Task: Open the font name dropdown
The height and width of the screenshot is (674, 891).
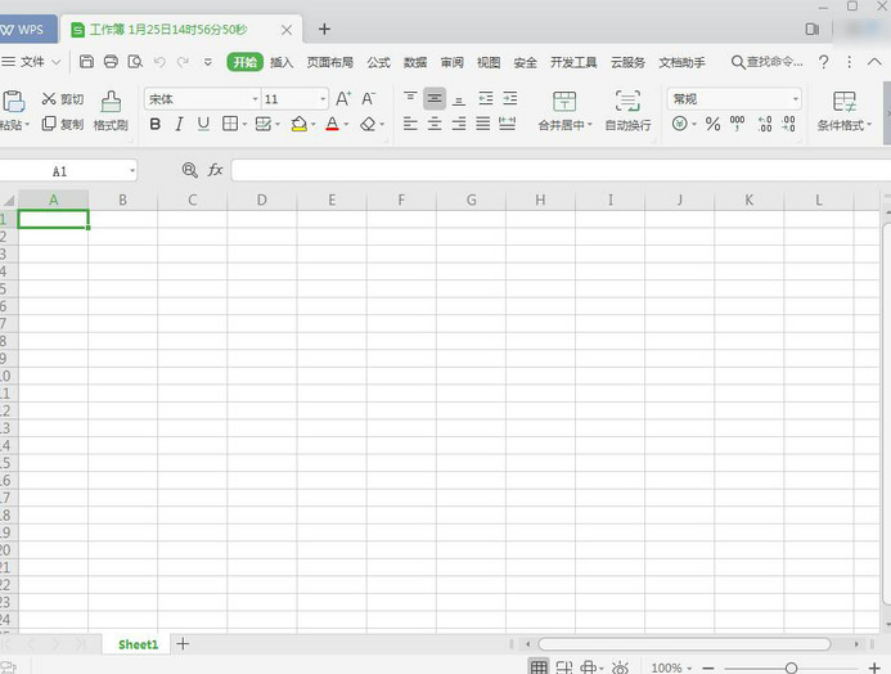Action: 202,99
